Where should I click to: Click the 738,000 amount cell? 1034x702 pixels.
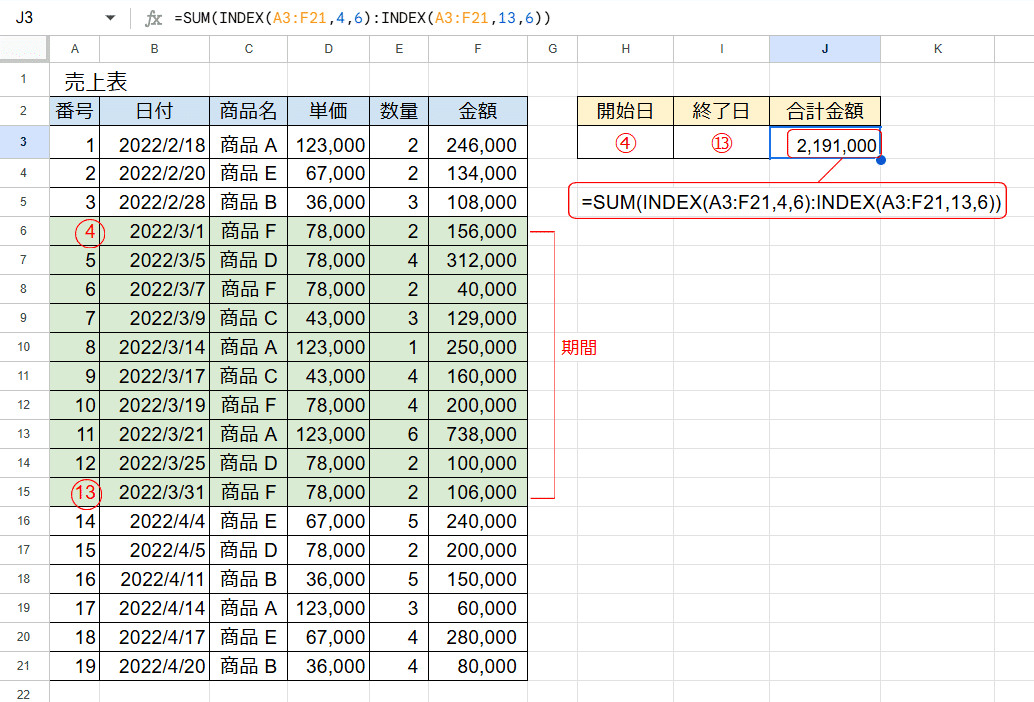click(x=477, y=433)
